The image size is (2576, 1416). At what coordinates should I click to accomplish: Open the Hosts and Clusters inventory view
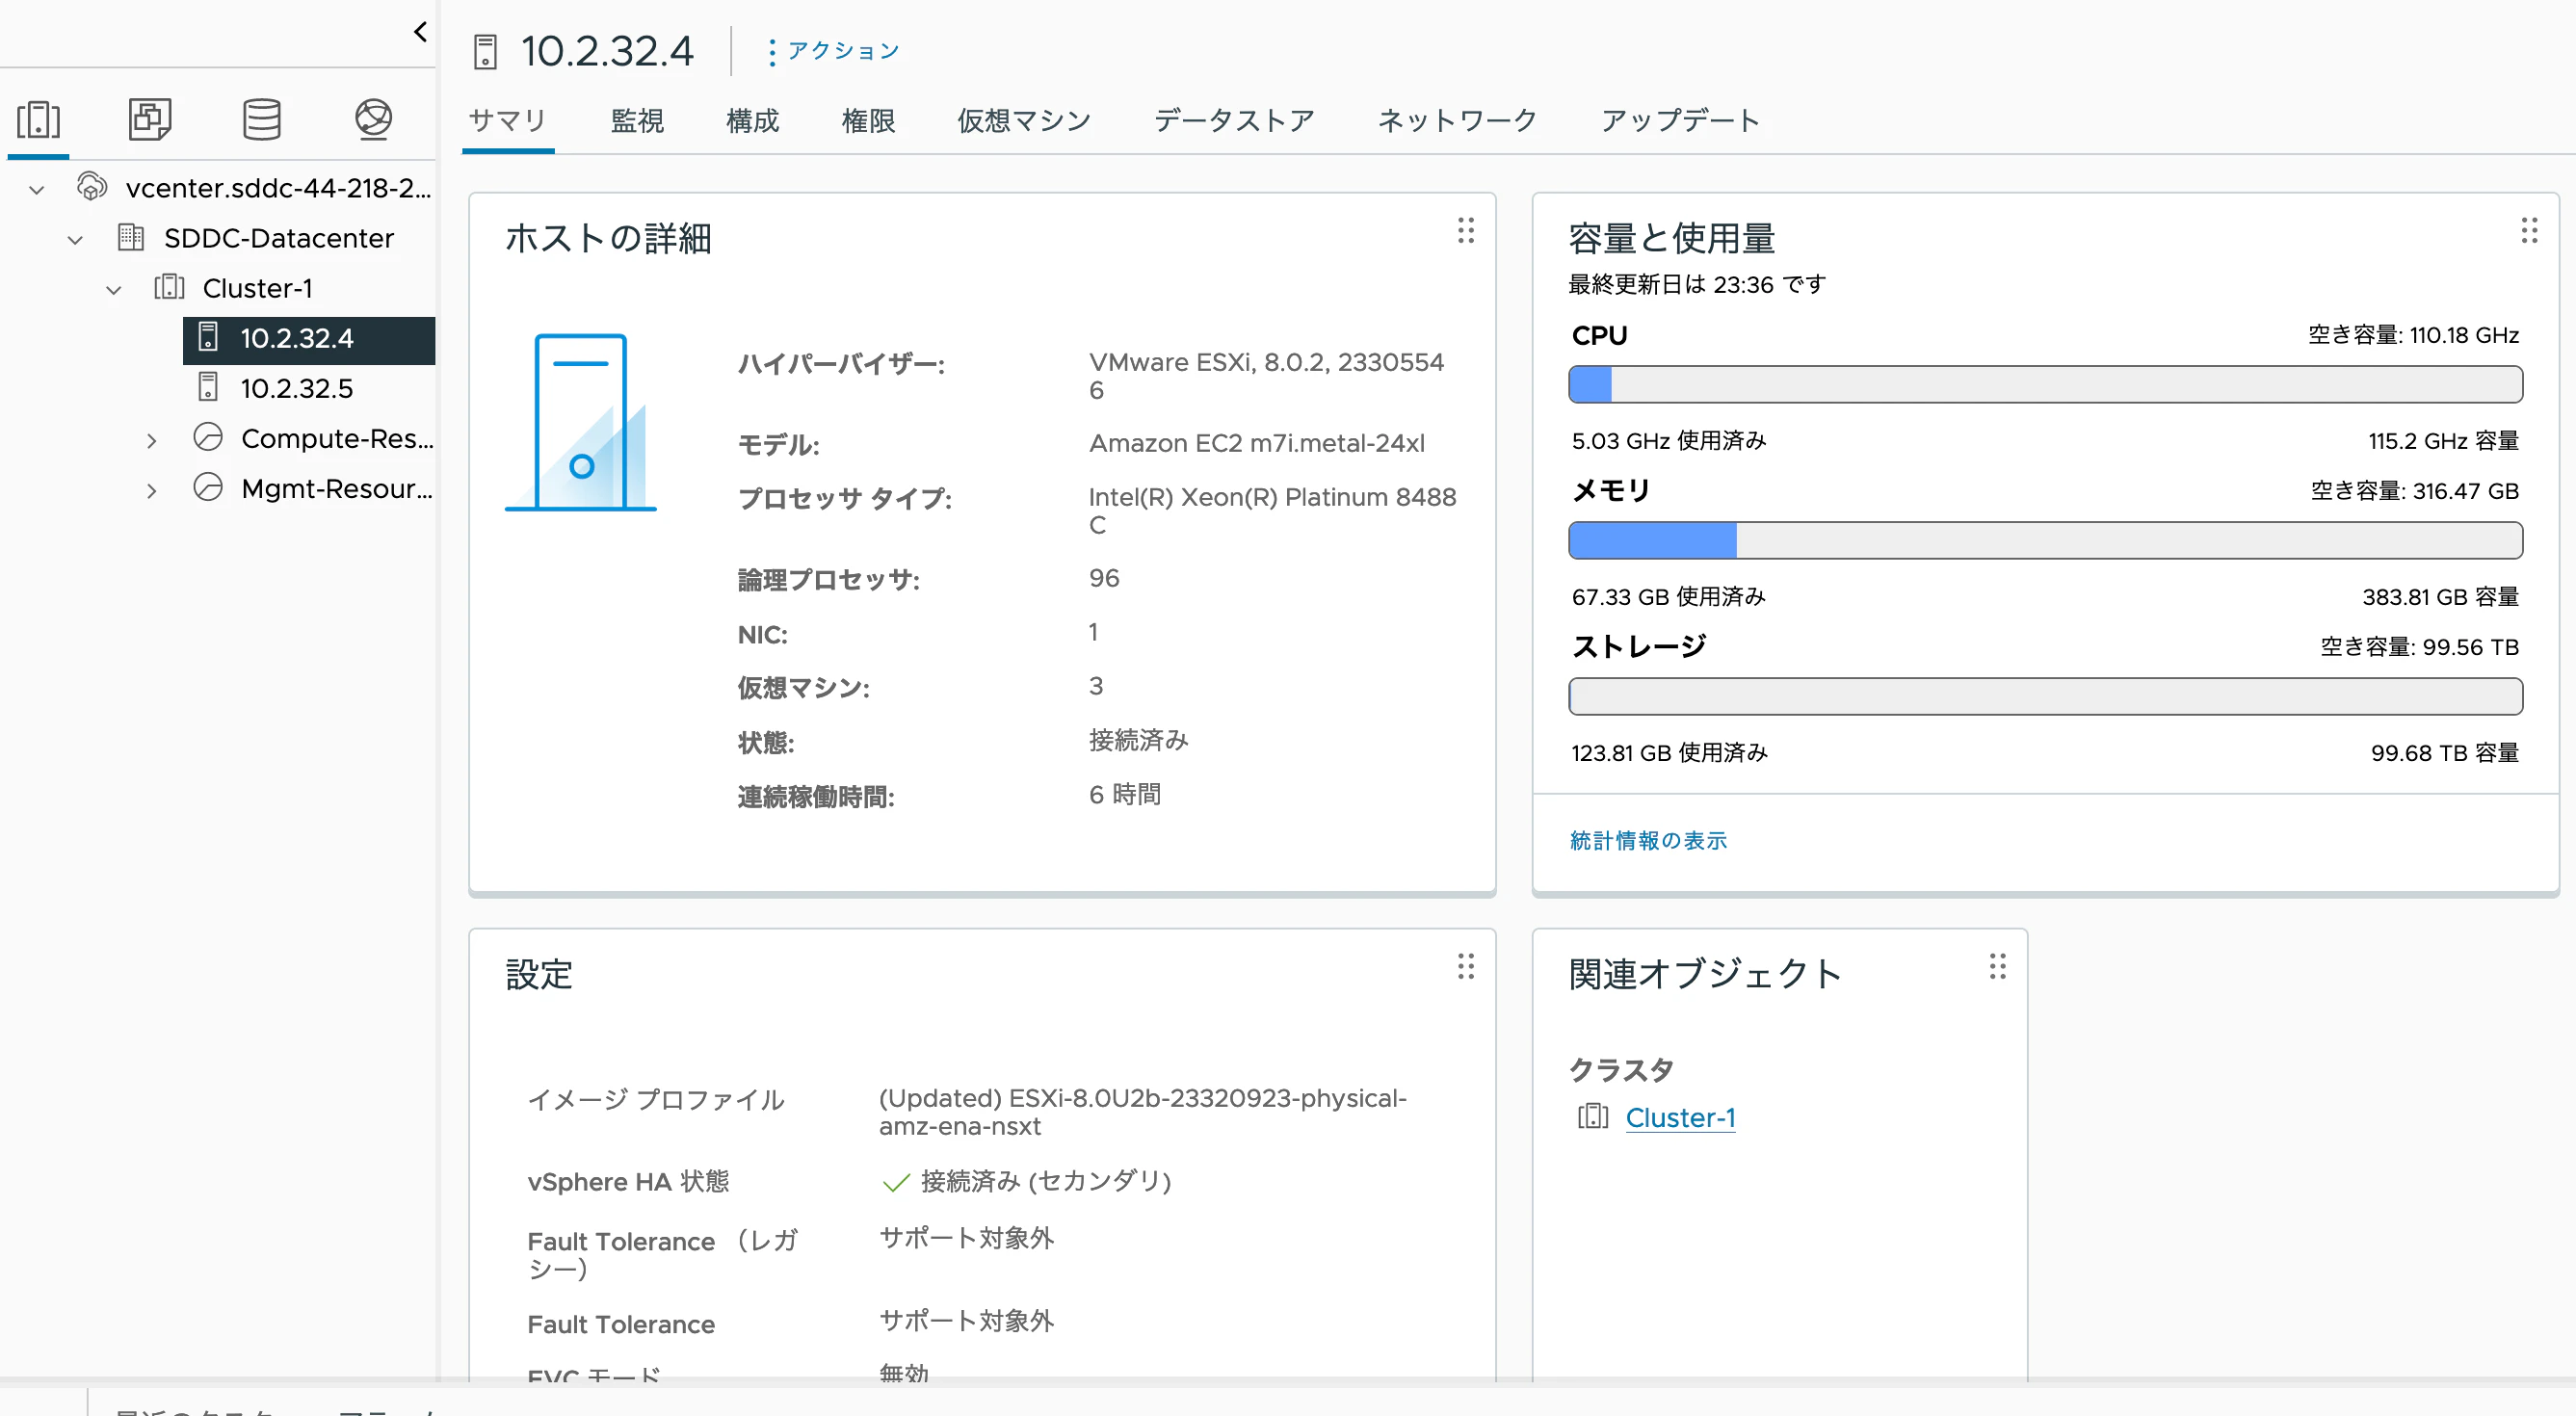point(38,120)
